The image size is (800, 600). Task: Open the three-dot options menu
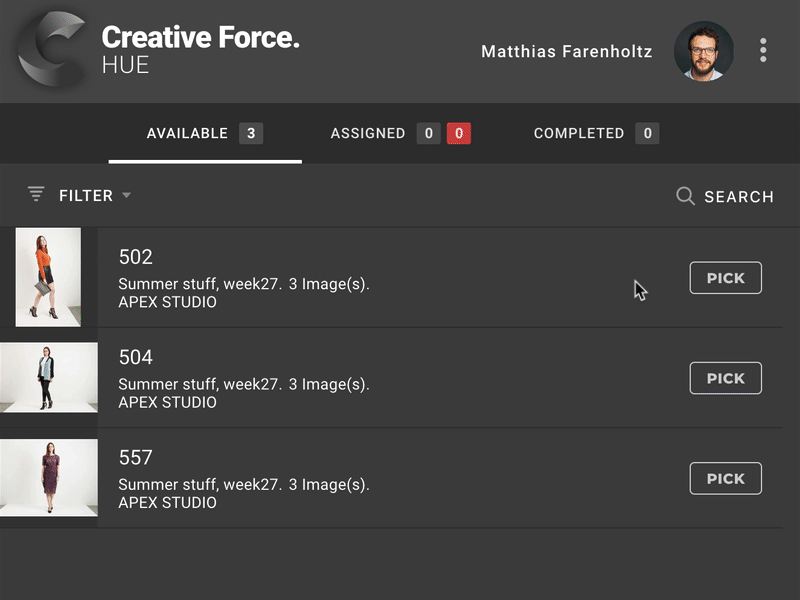coord(763,51)
